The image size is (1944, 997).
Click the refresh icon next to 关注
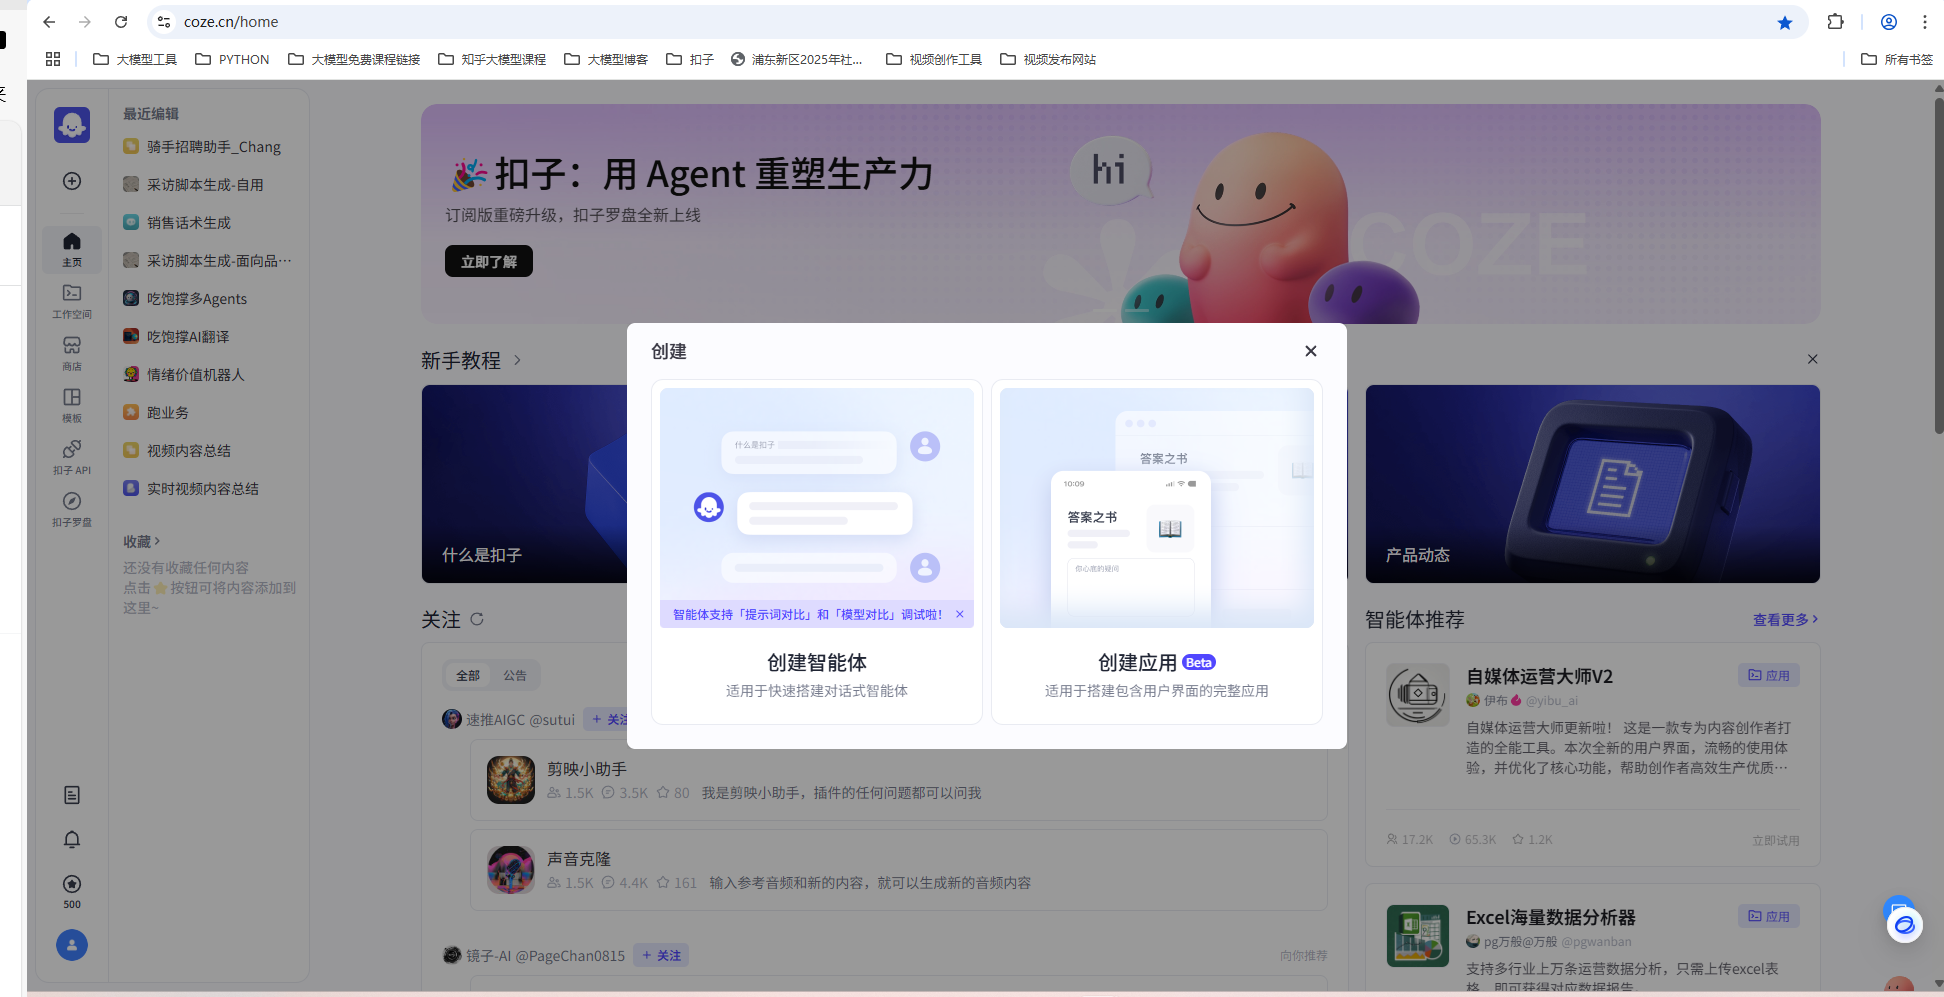477,620
